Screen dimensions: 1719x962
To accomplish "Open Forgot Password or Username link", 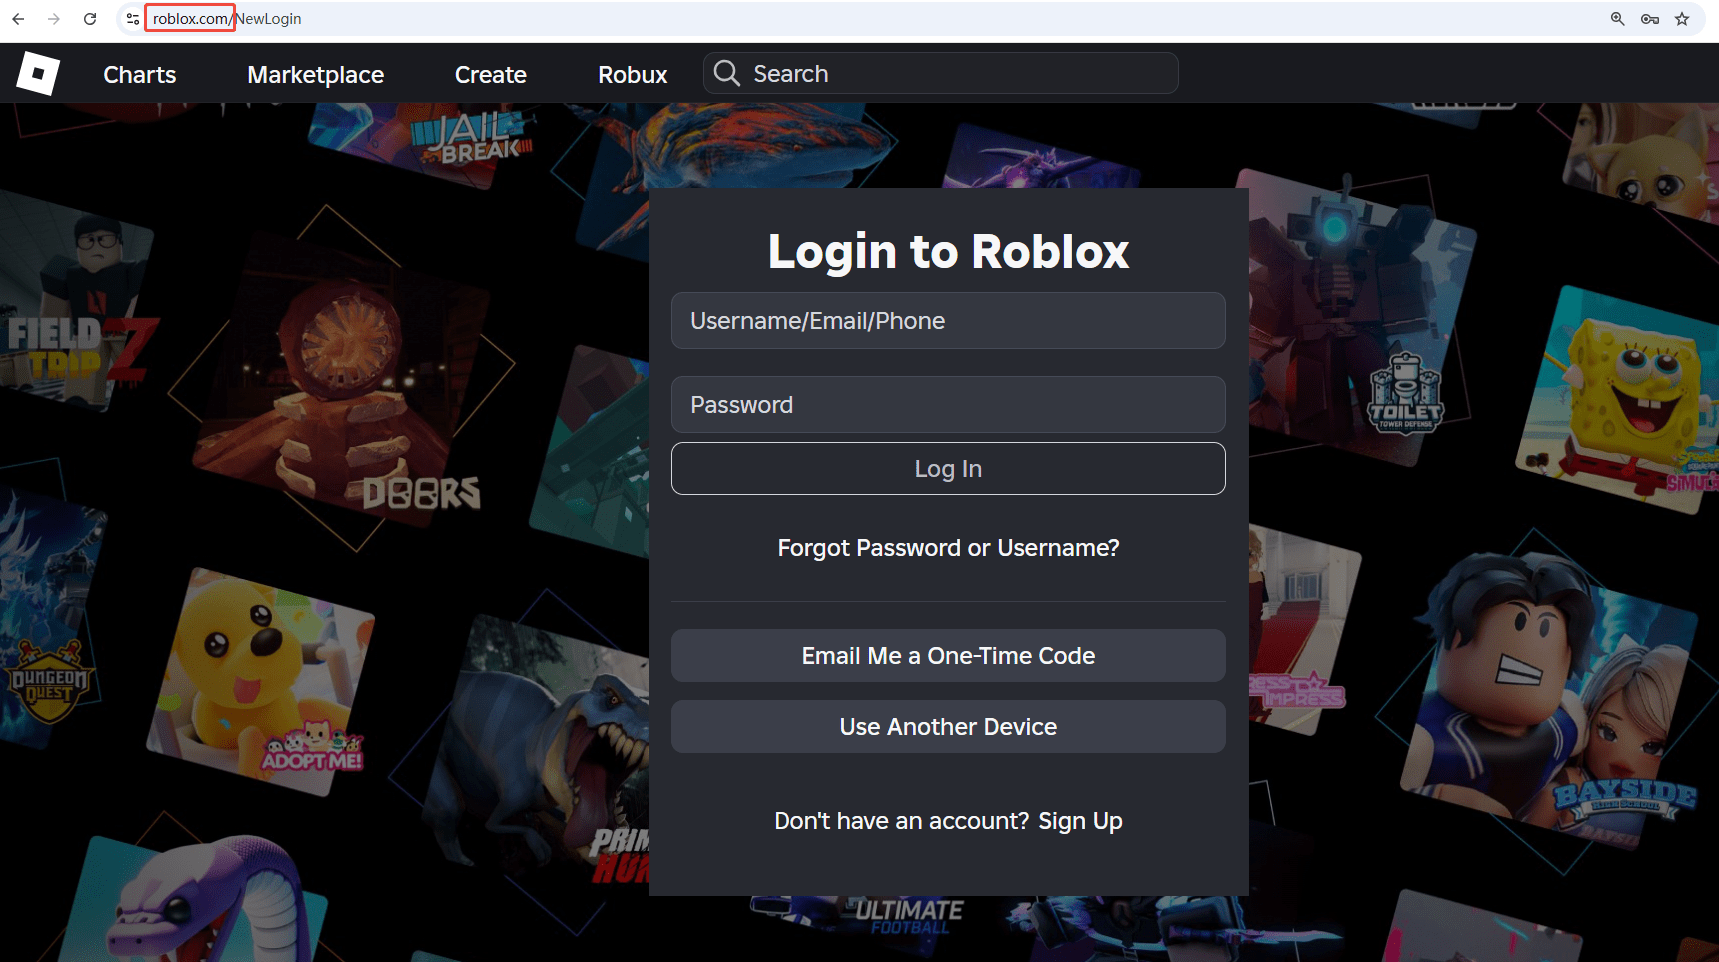I will tap(948, 548).
